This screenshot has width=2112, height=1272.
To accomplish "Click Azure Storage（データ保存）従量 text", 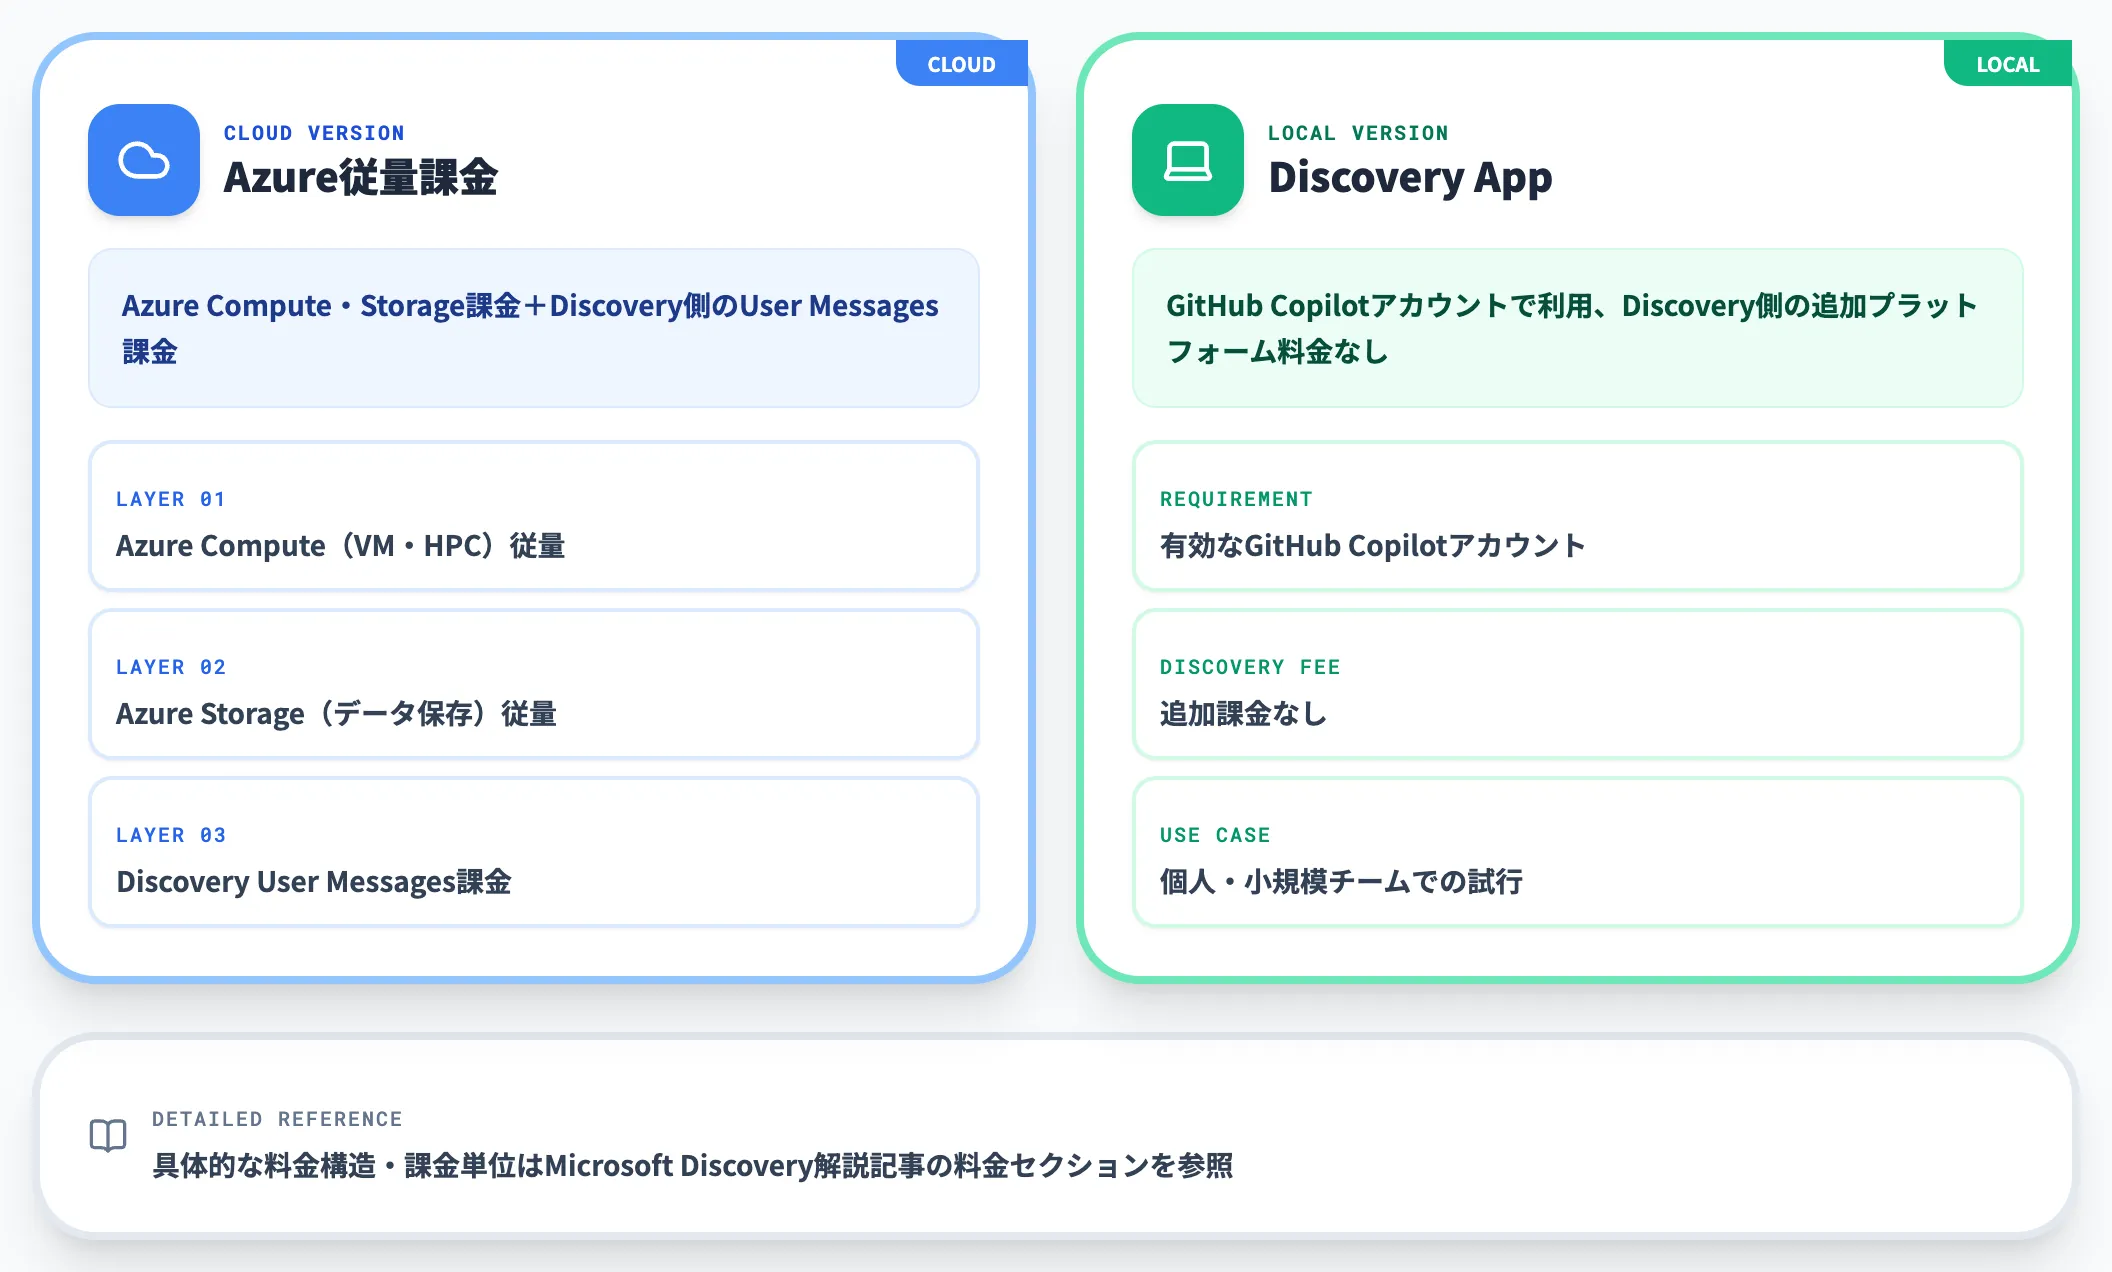I will tap(337, 714).
